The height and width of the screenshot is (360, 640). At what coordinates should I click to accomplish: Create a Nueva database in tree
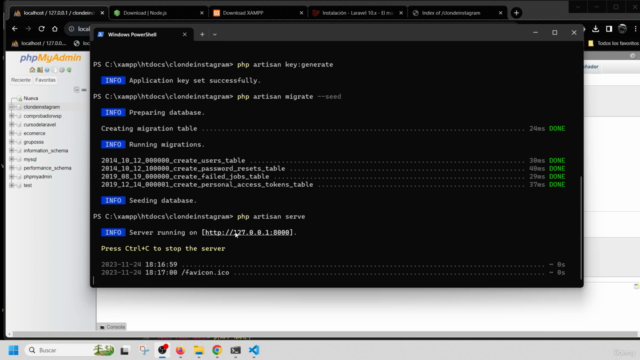point(31,98)
